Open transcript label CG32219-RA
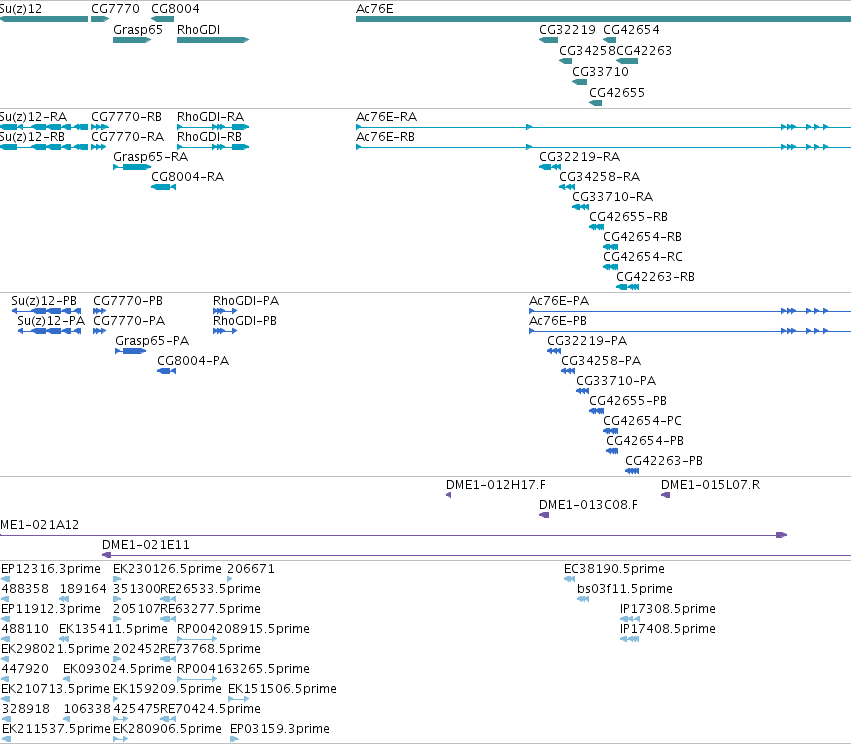 pos(579,157)
